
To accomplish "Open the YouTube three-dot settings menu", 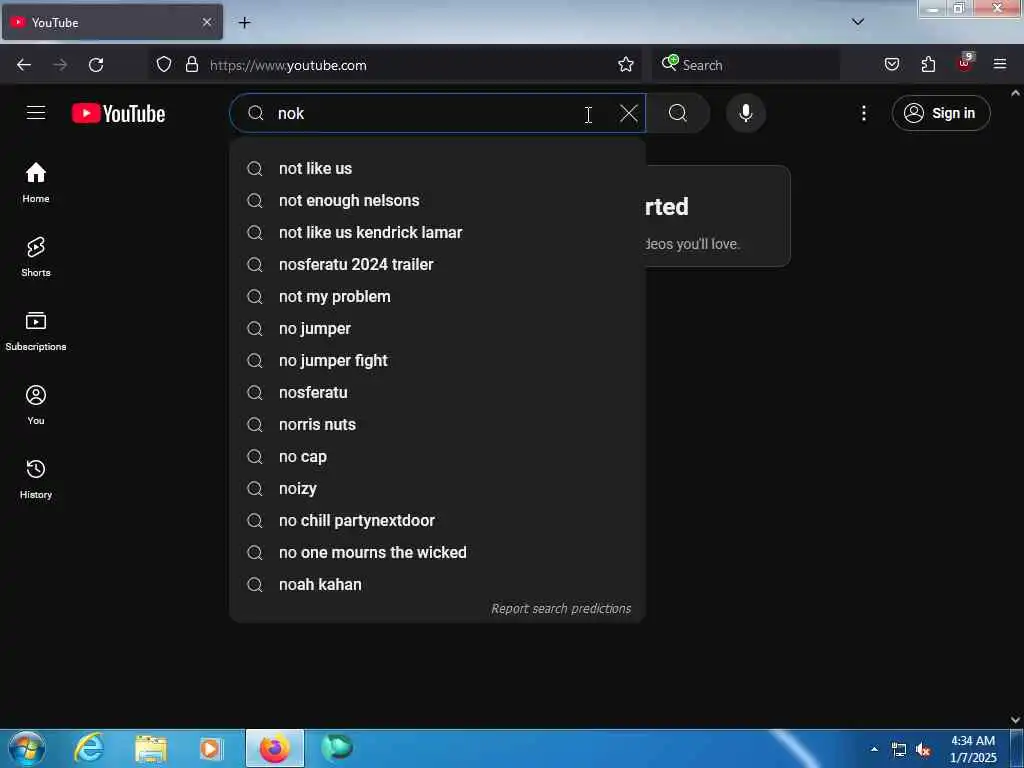I will [863, 113].
